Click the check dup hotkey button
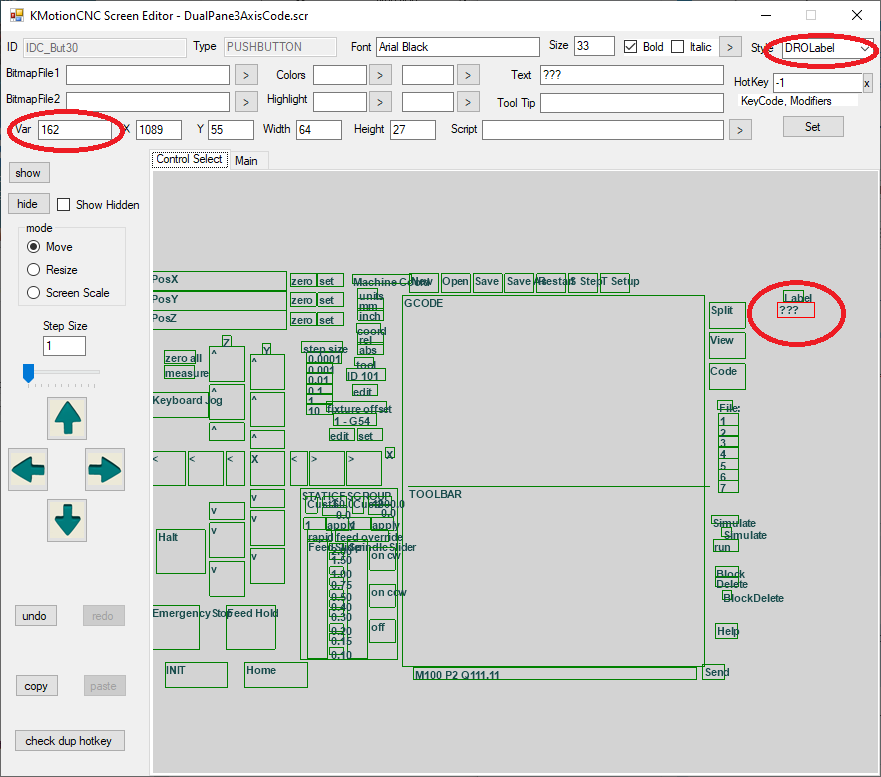Screen dimensions: 881x777 69,741
